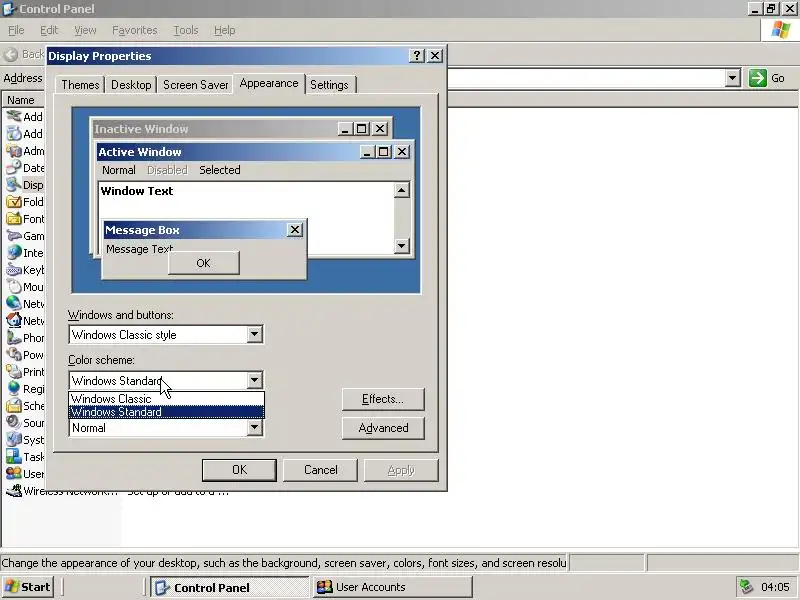
Task: Click the preview window scroll down arrow
Action: [402, 245]
